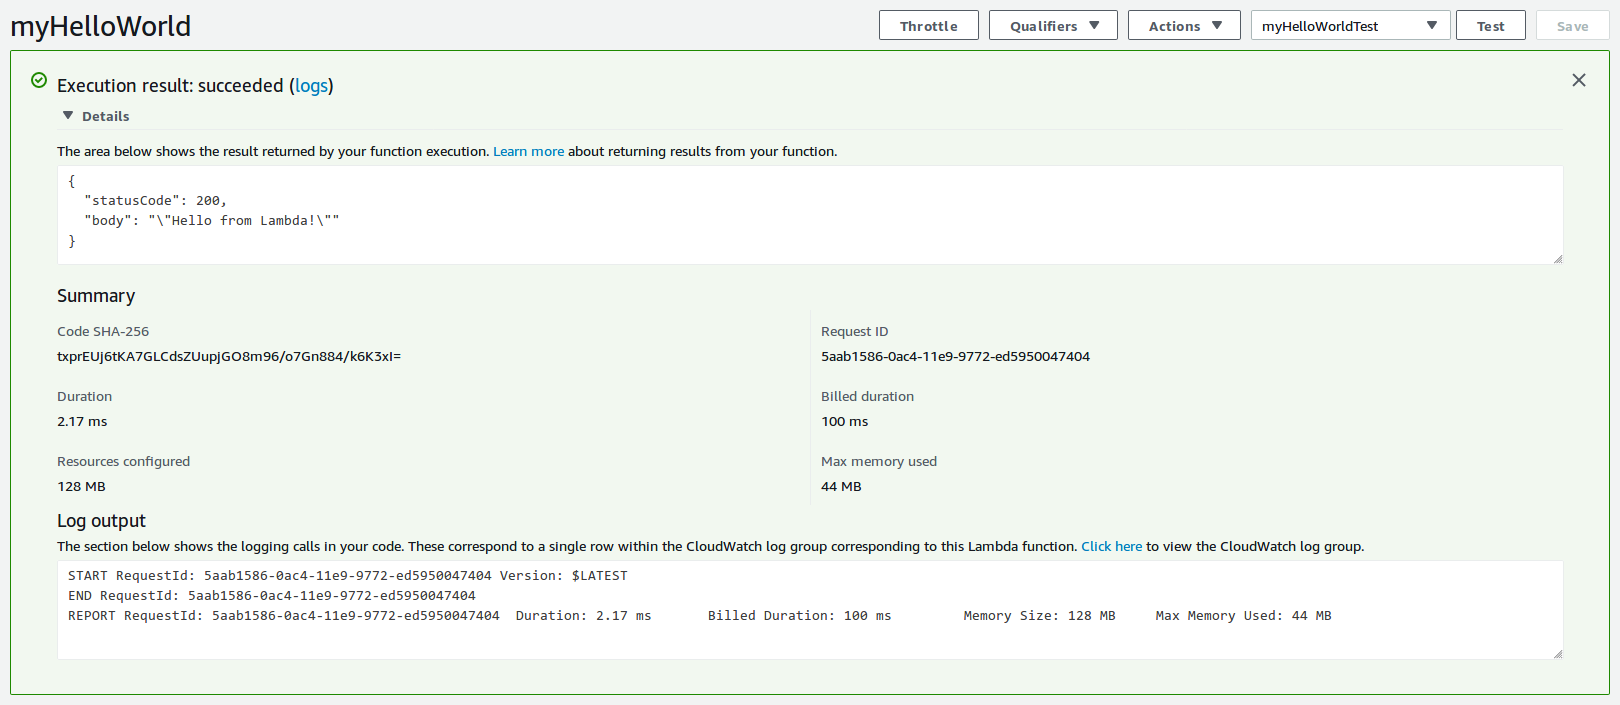Open the myHelloWorldTest event selector

1349,26
